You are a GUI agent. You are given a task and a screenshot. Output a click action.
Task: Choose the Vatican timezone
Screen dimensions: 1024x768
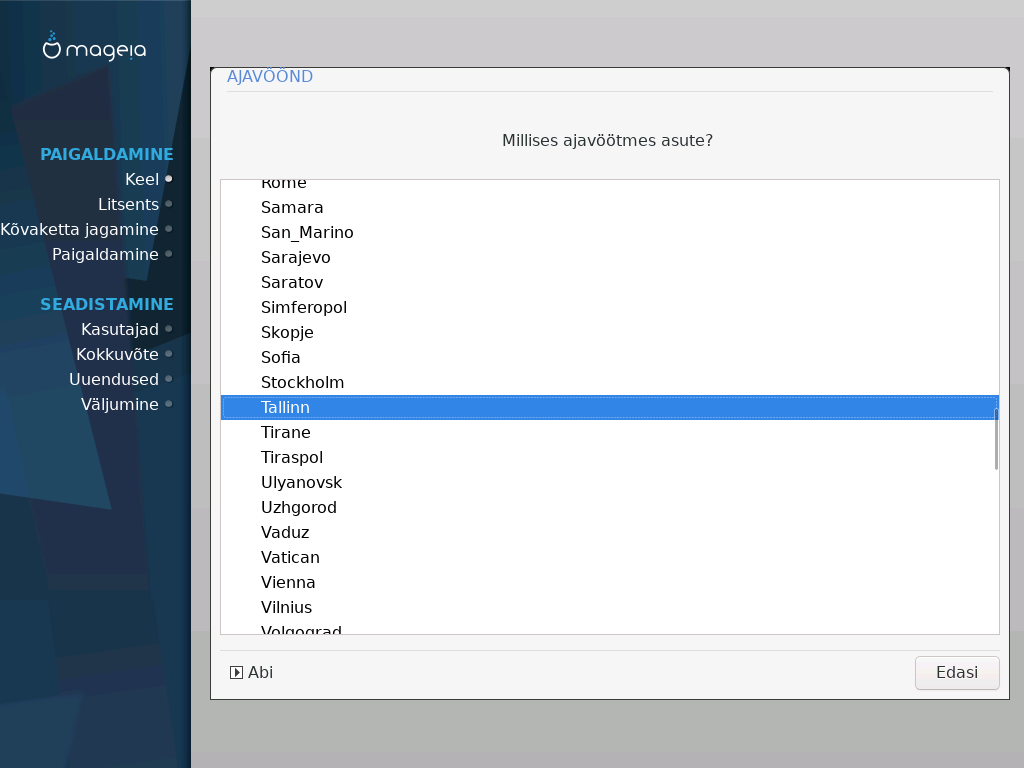click(x=290, y=558)
